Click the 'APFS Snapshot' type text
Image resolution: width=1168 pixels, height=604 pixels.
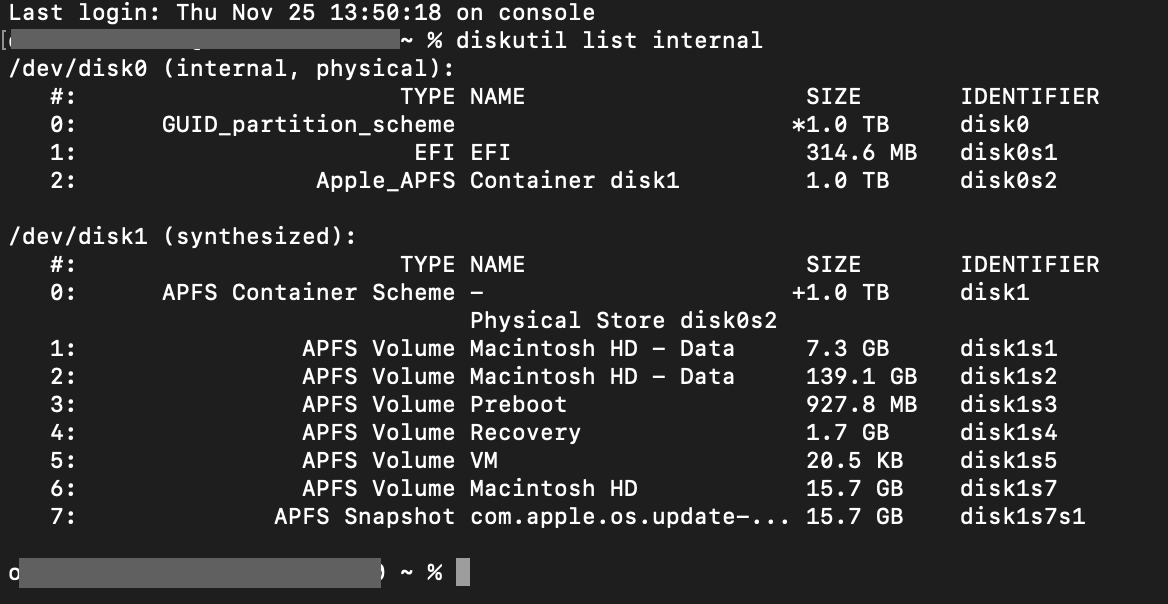click(x=364, y=517)
